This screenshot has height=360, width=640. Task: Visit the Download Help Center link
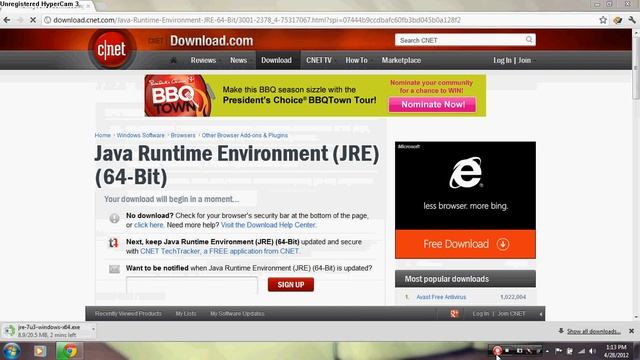[x=268, y=225]
